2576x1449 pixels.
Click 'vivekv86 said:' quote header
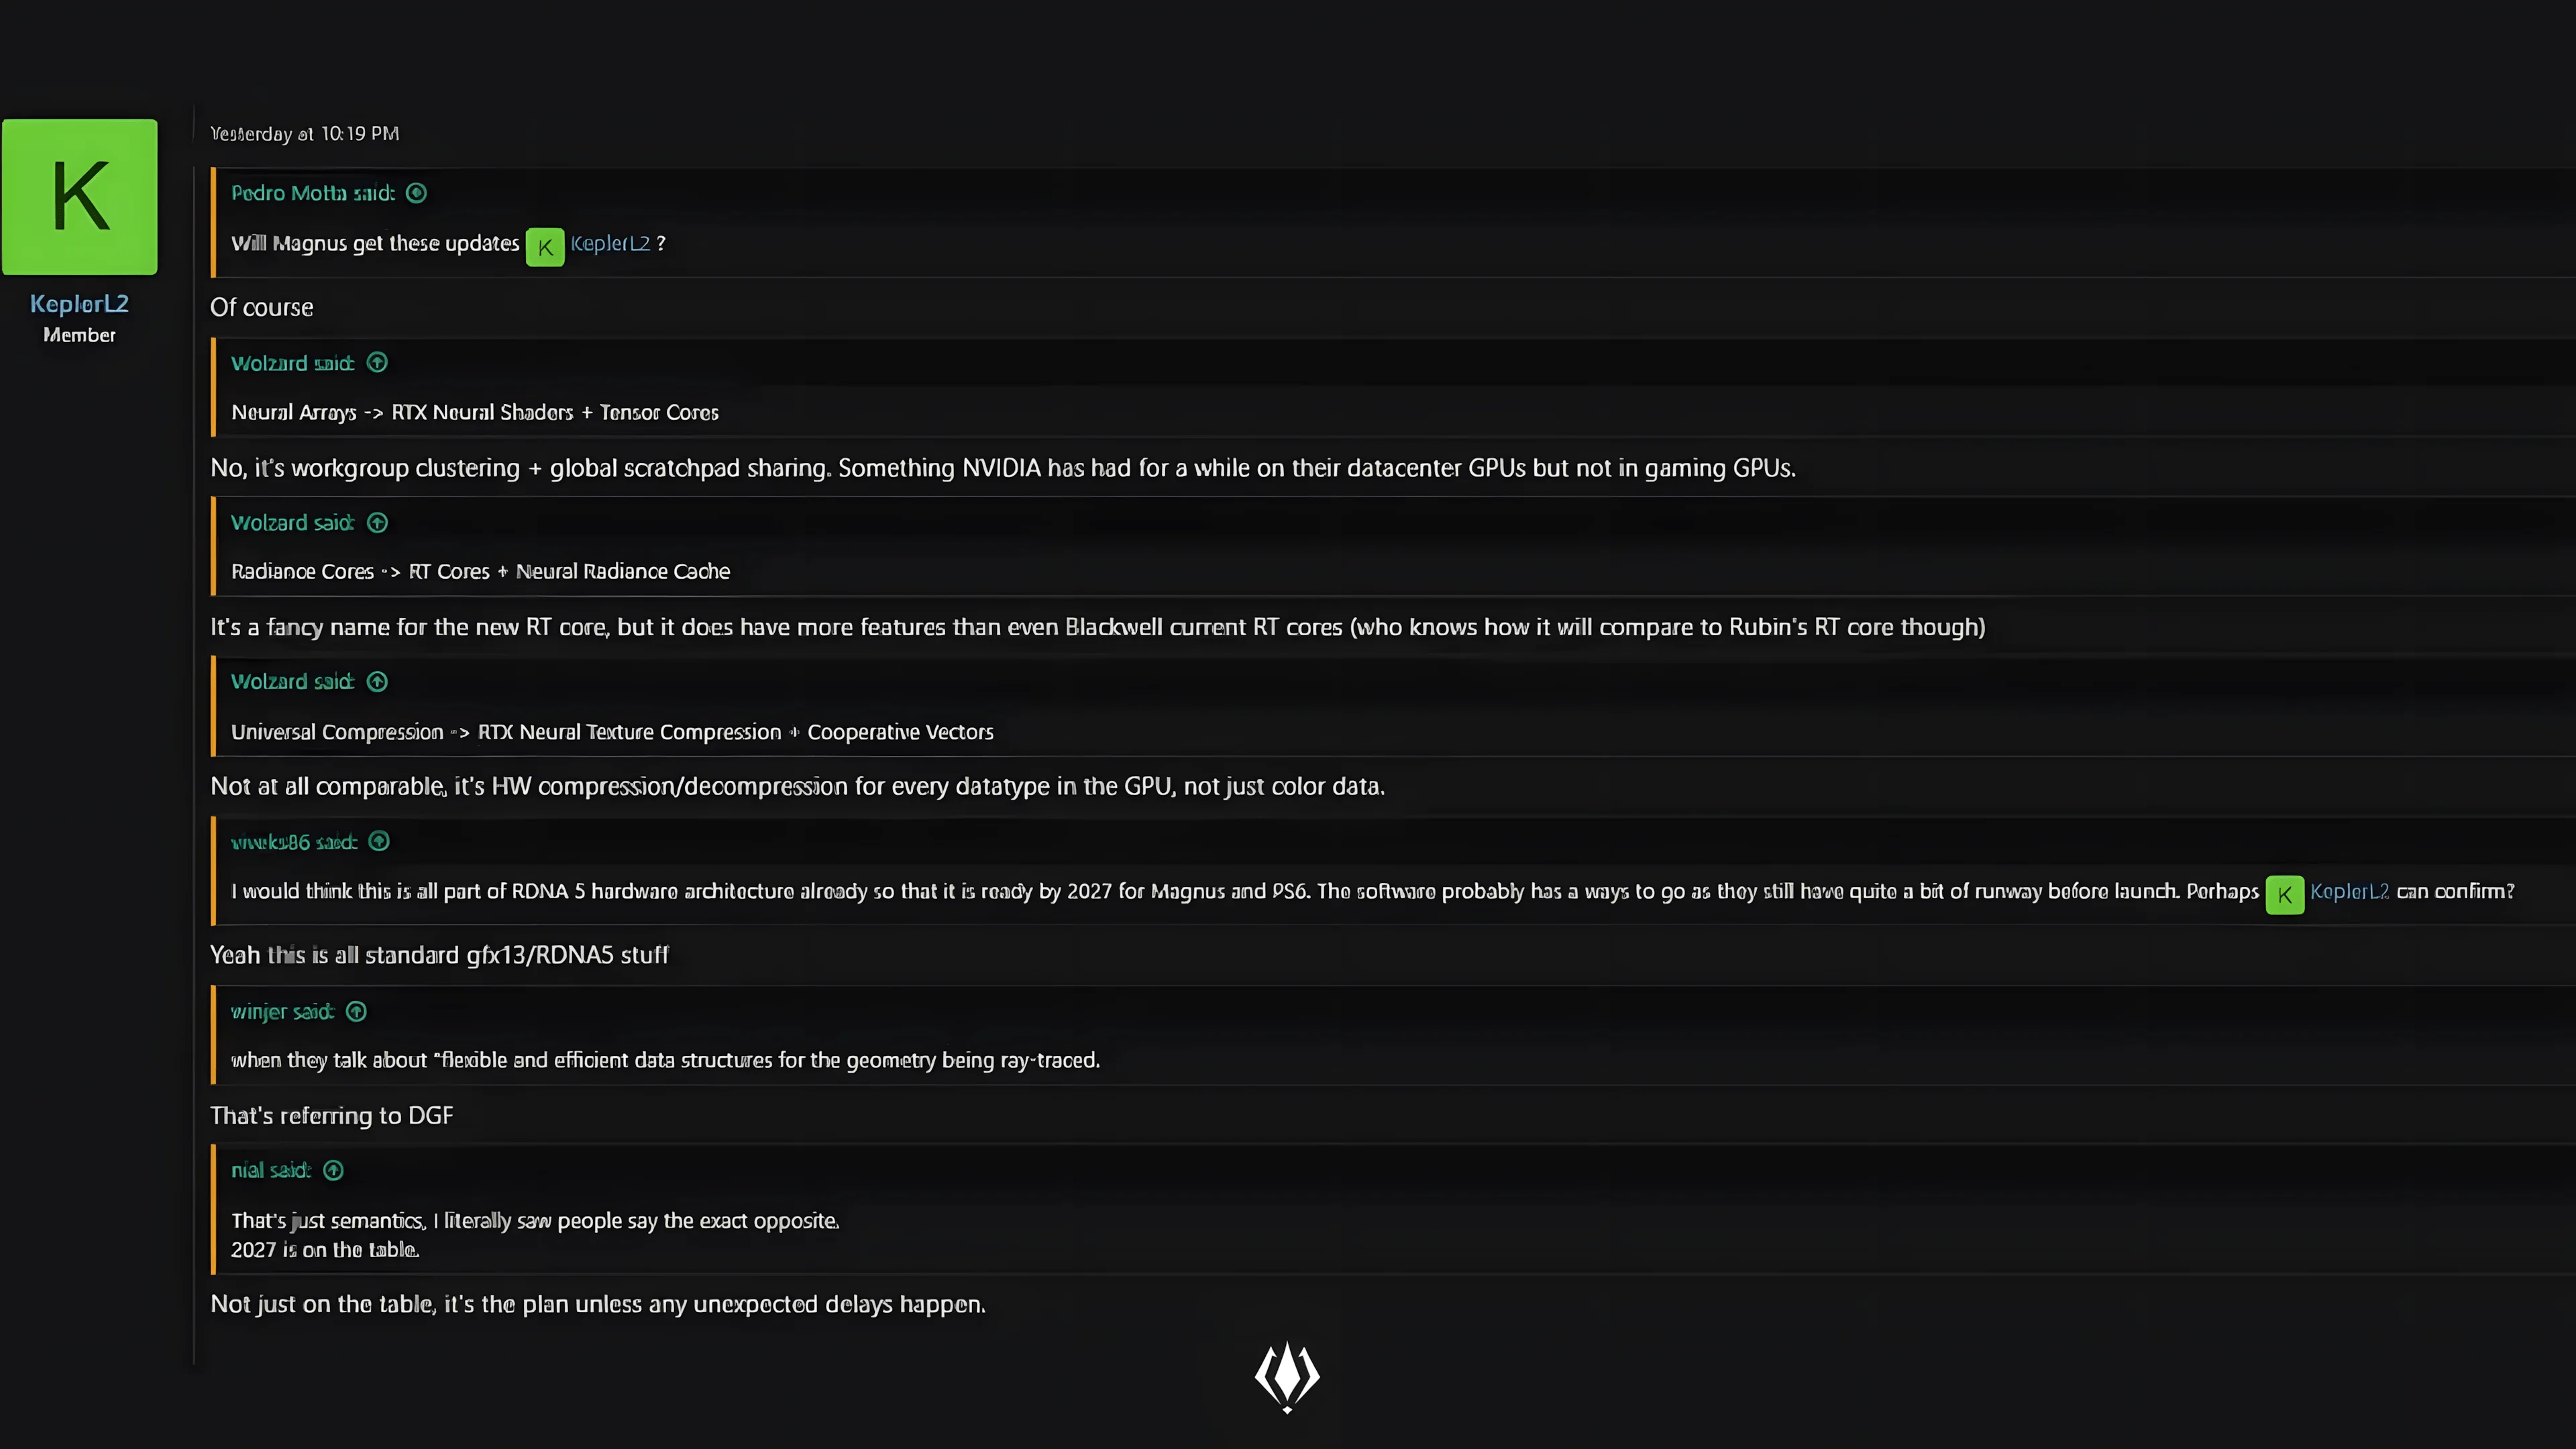point(294,842)
